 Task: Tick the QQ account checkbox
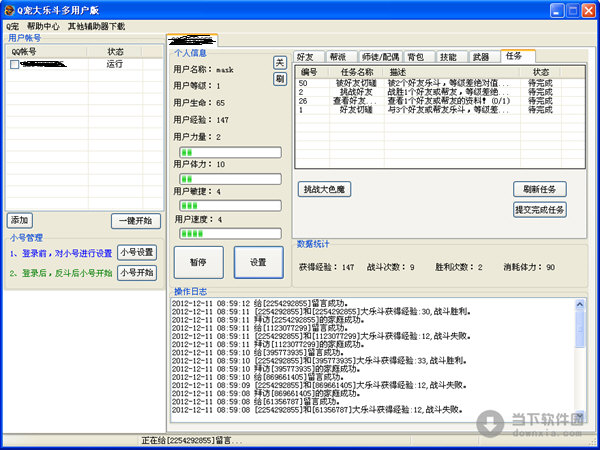[15, 65]
